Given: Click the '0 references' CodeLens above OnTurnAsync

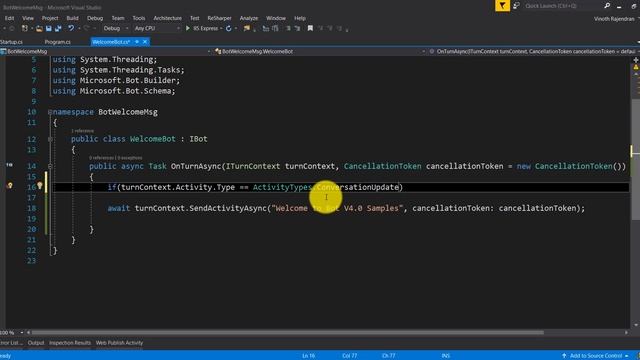Looking at the screenshot, I should (102, 158).
